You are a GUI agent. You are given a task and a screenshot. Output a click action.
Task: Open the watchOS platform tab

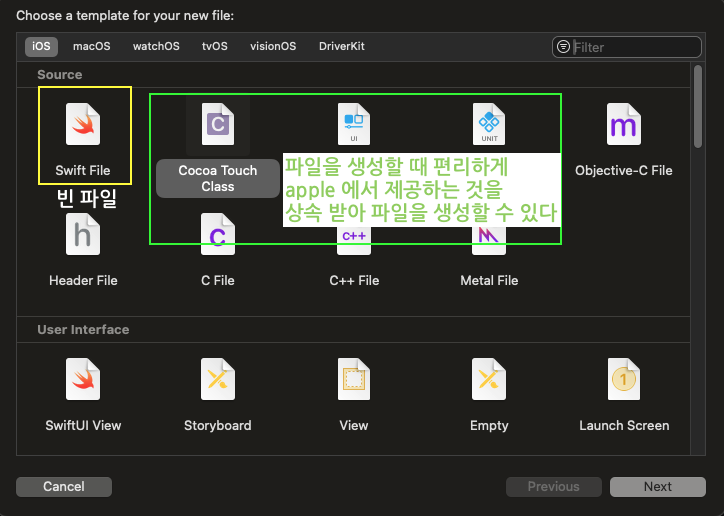[156, 47]
